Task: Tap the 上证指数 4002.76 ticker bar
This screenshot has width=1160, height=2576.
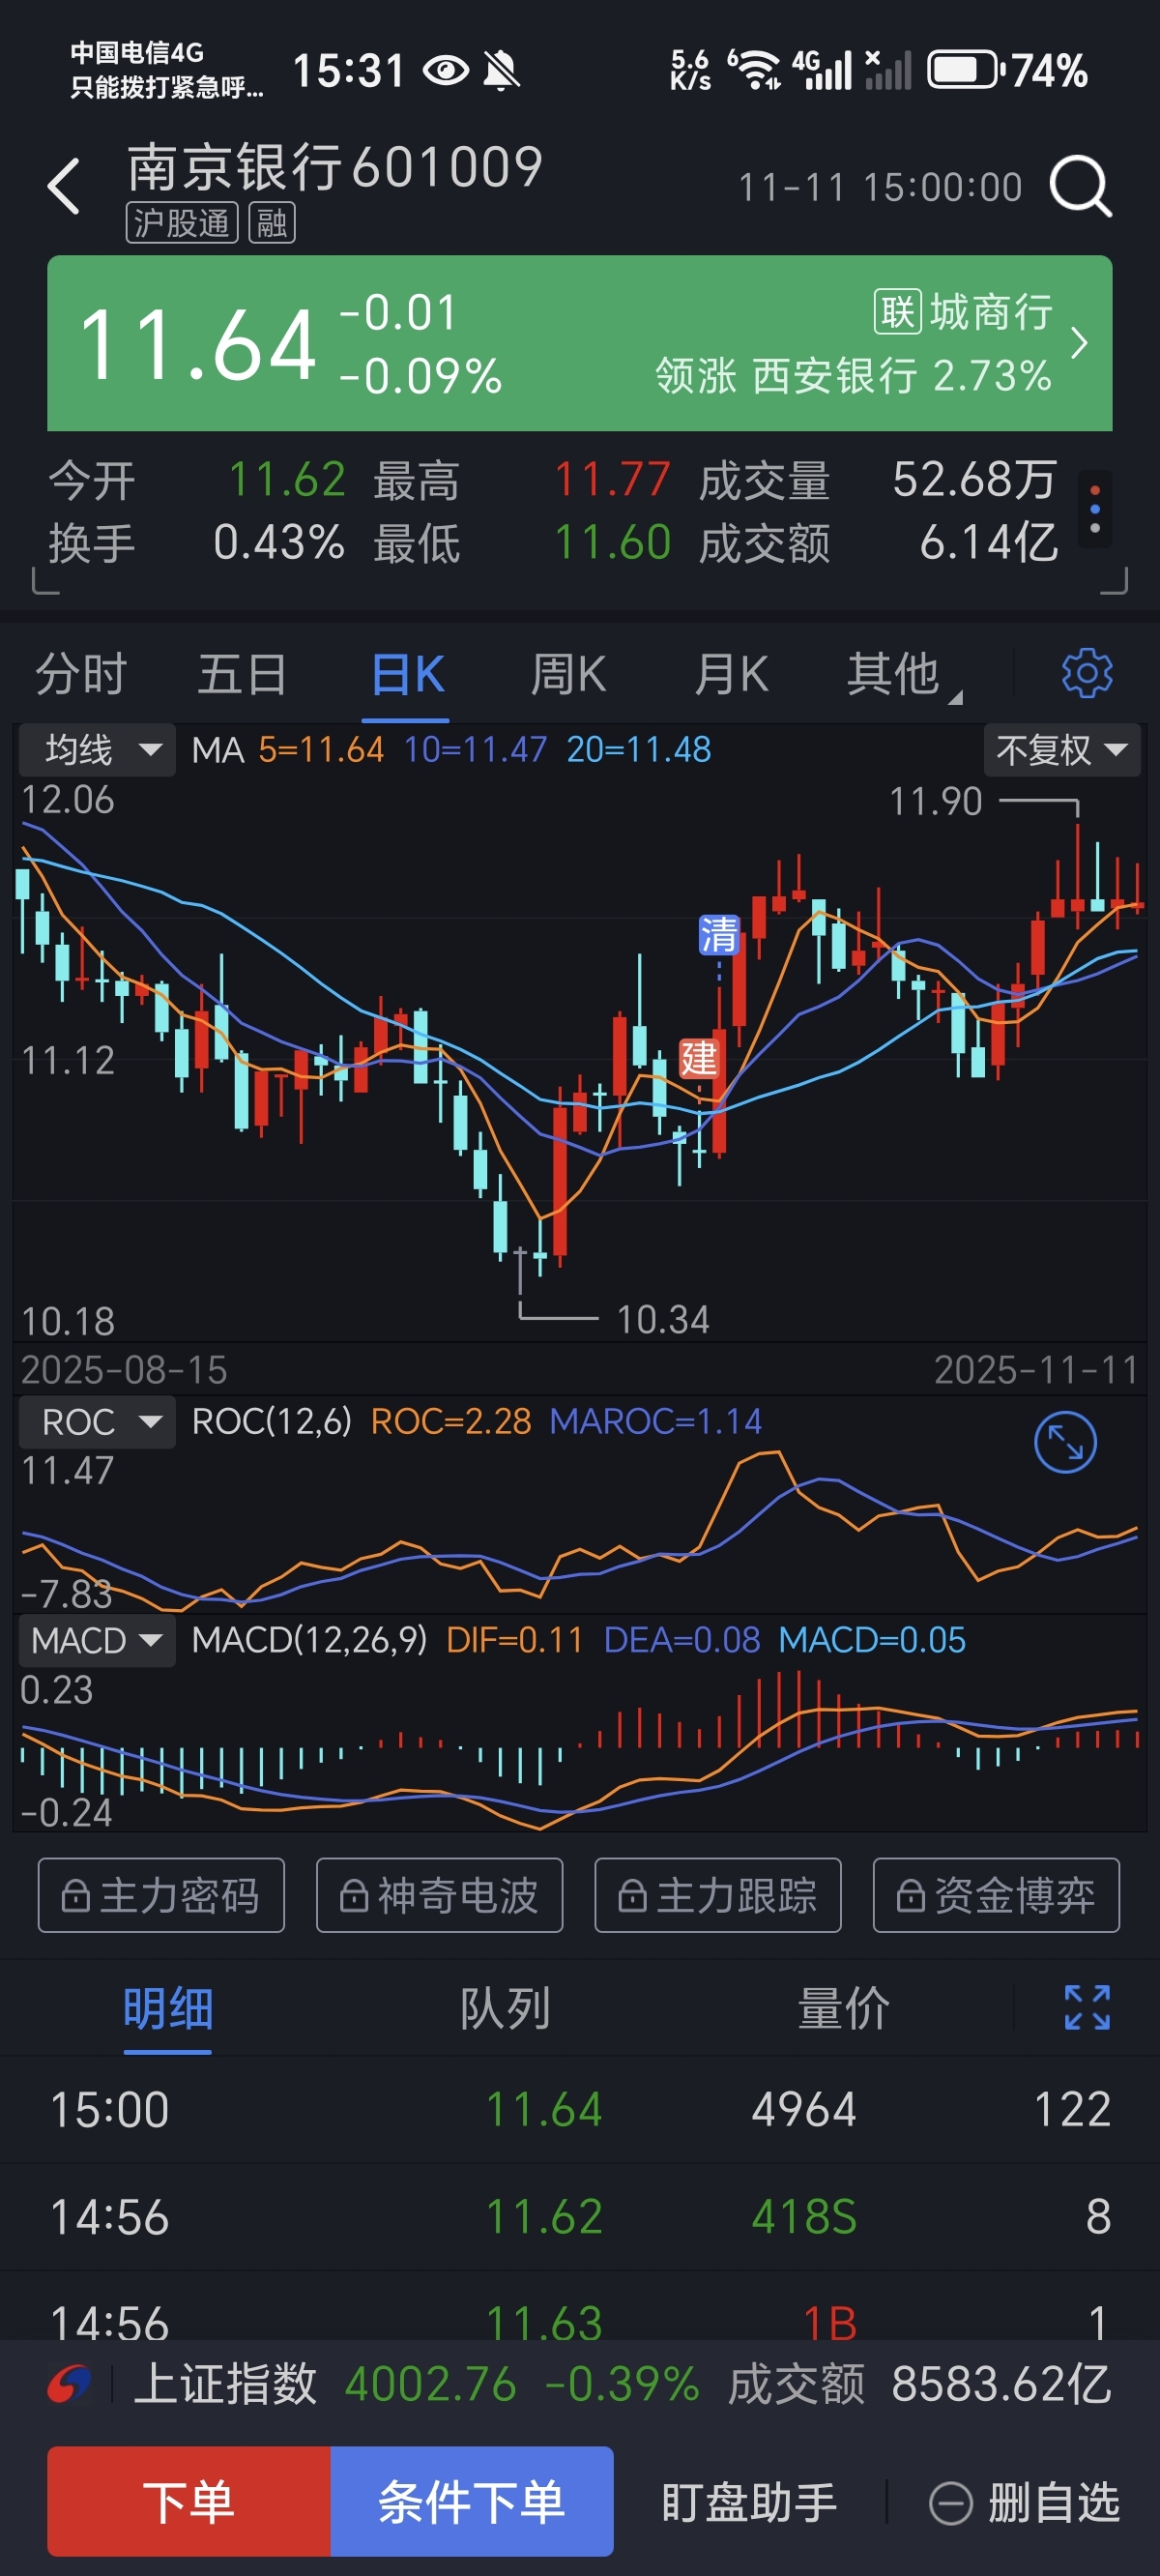Action: click(x=580, y=2385)
